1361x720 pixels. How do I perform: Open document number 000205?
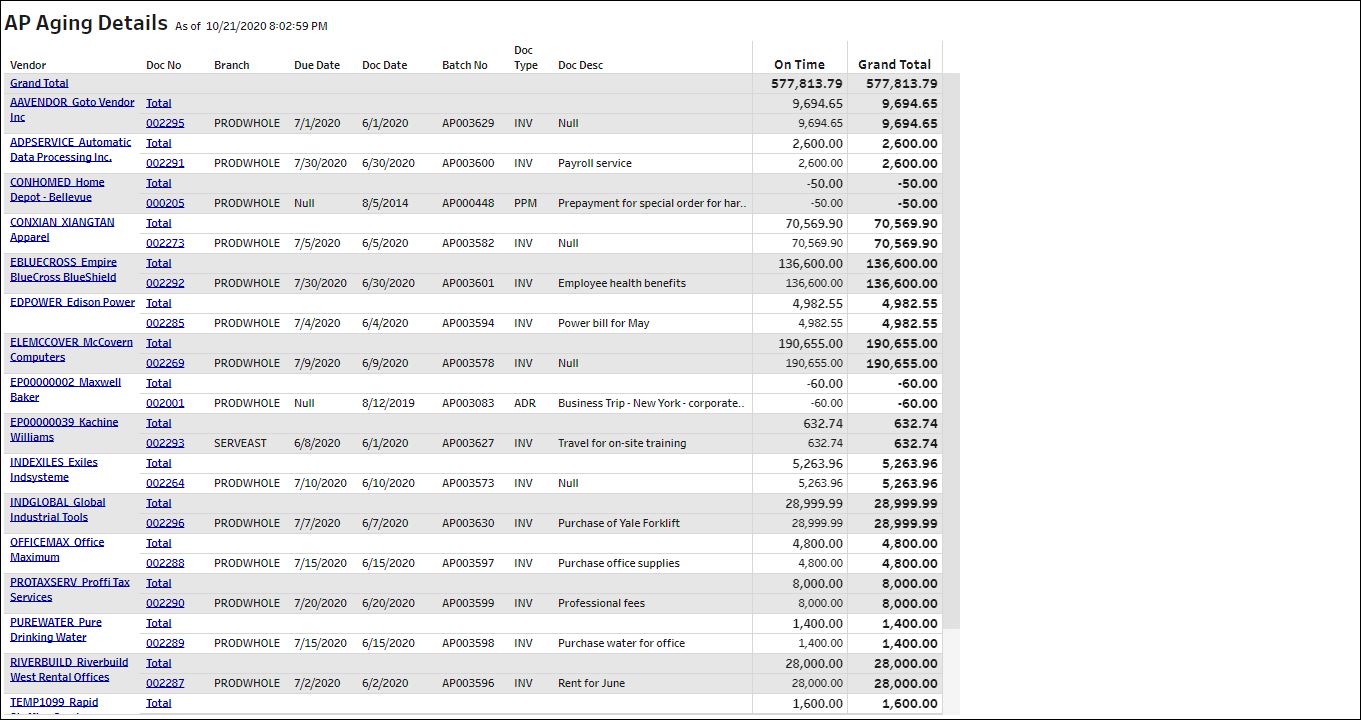[165, 203]
